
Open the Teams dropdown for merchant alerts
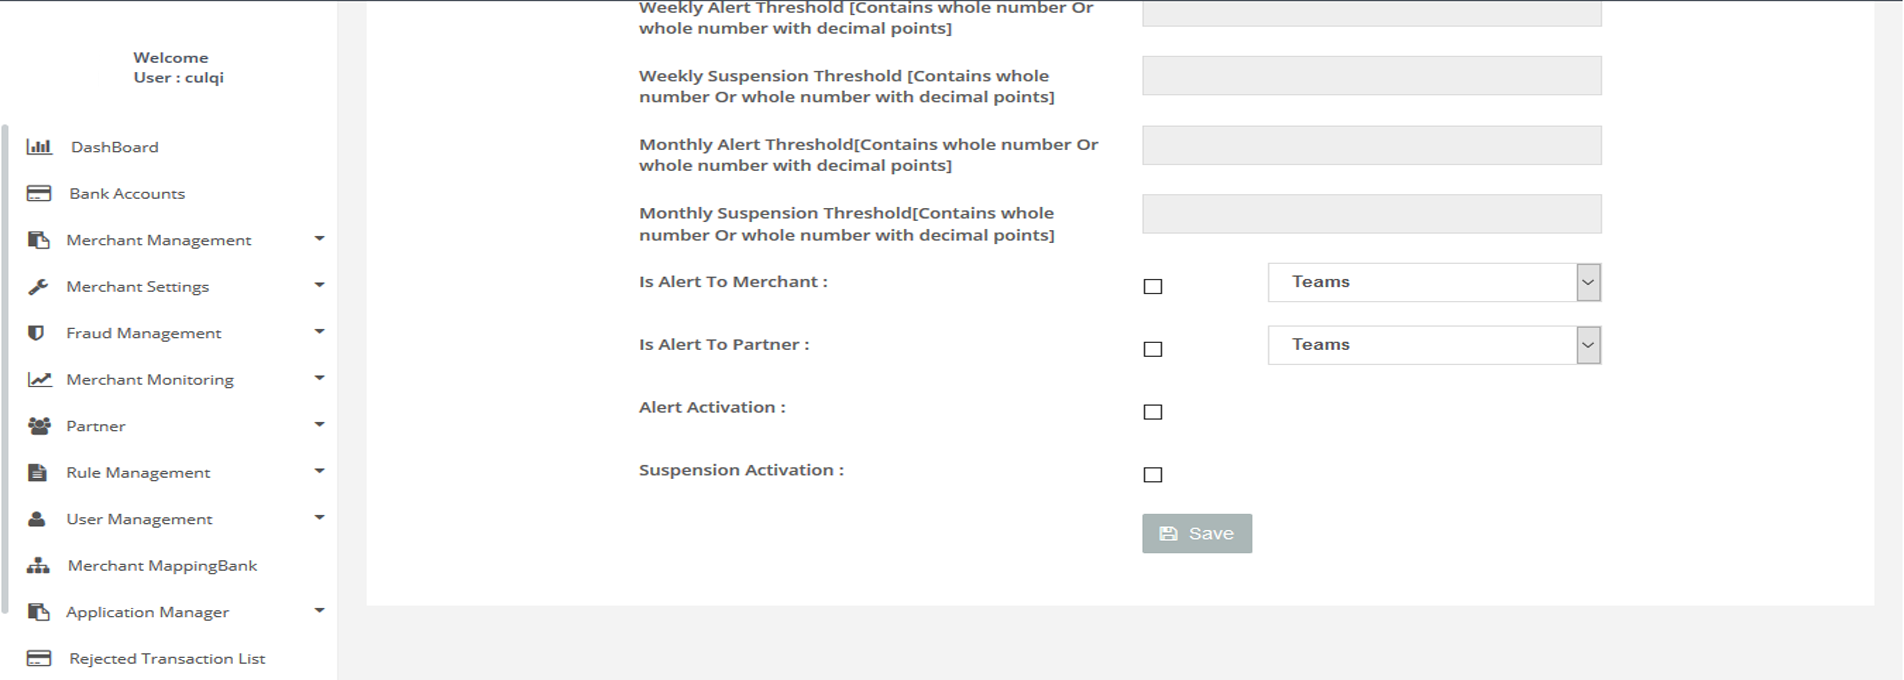click(x=1434, y=282)
